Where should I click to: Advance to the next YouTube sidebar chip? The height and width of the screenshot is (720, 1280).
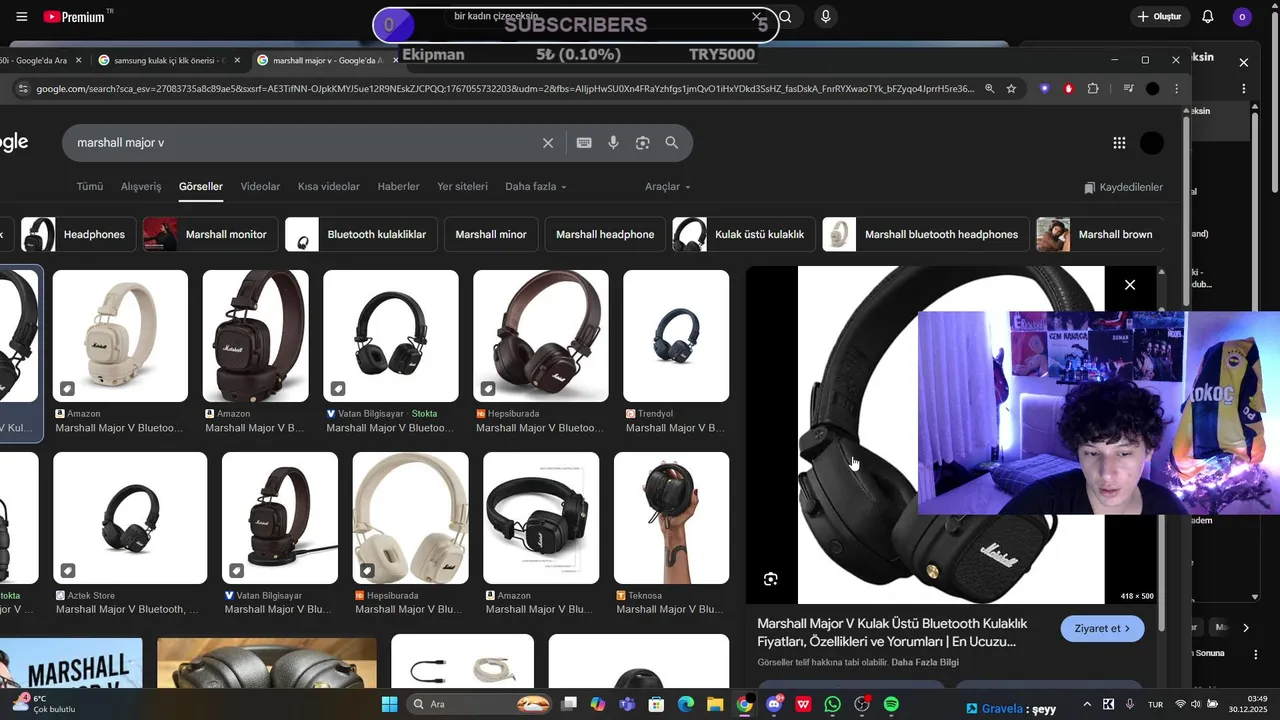tap(1245, 628)
